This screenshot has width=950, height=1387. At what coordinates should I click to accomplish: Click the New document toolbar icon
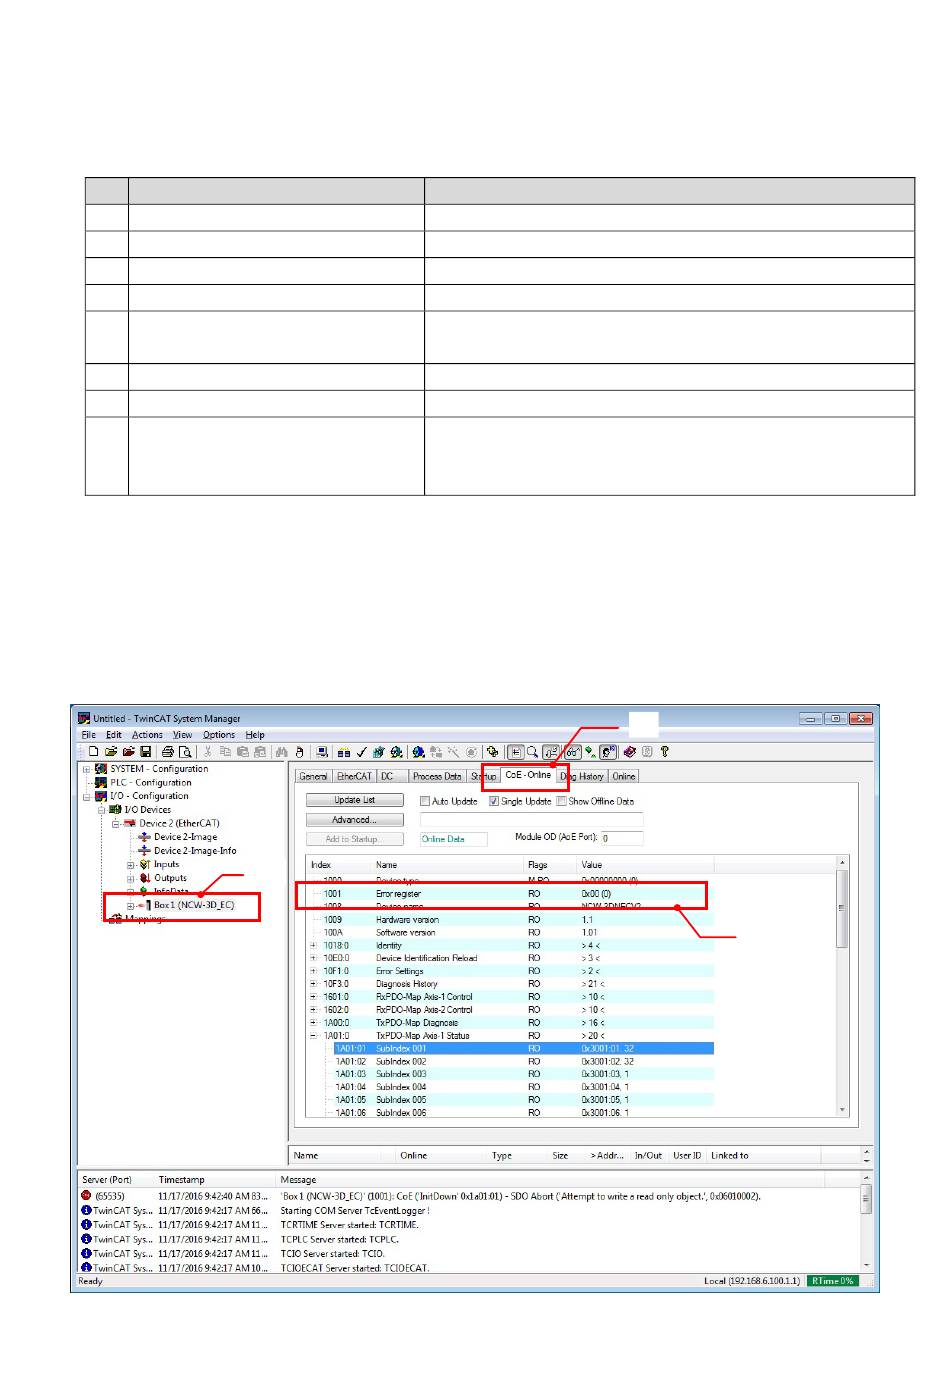pos(93,752)
